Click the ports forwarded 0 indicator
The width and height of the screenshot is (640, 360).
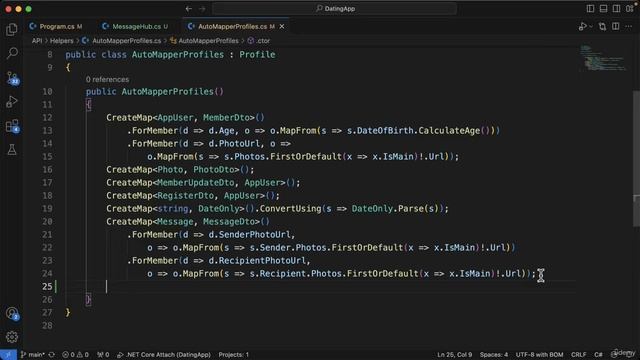click(103, 355)
